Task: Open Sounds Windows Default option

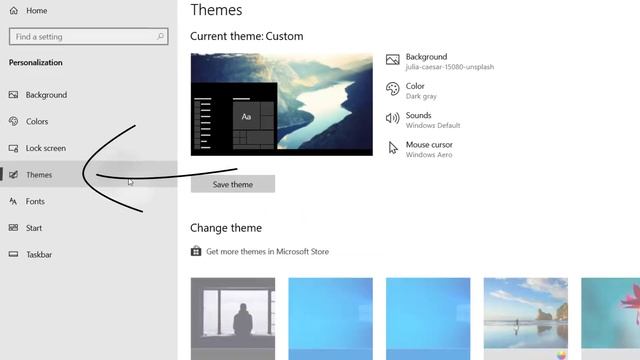Action: pos(433,120)
